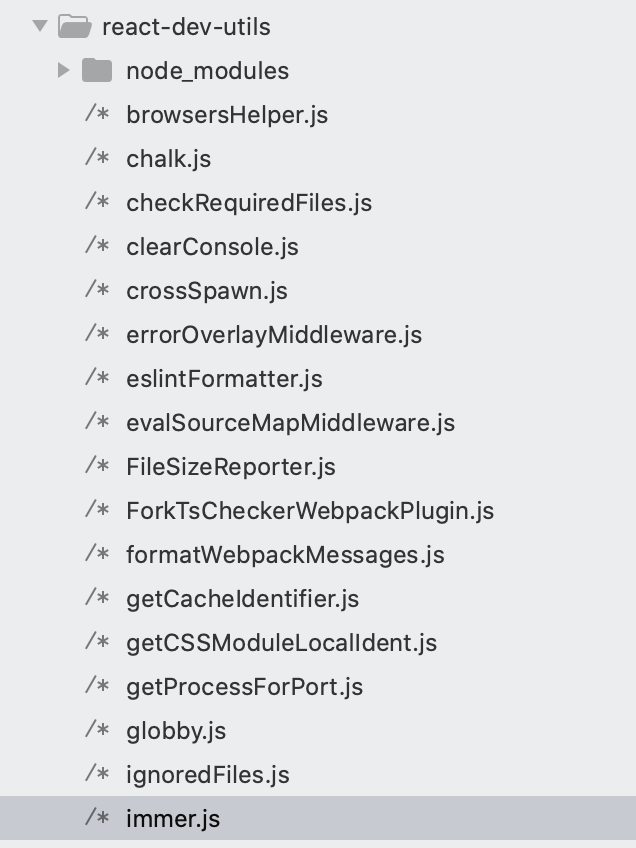Click the file icon next to globby.js

(x=97, y=730)
